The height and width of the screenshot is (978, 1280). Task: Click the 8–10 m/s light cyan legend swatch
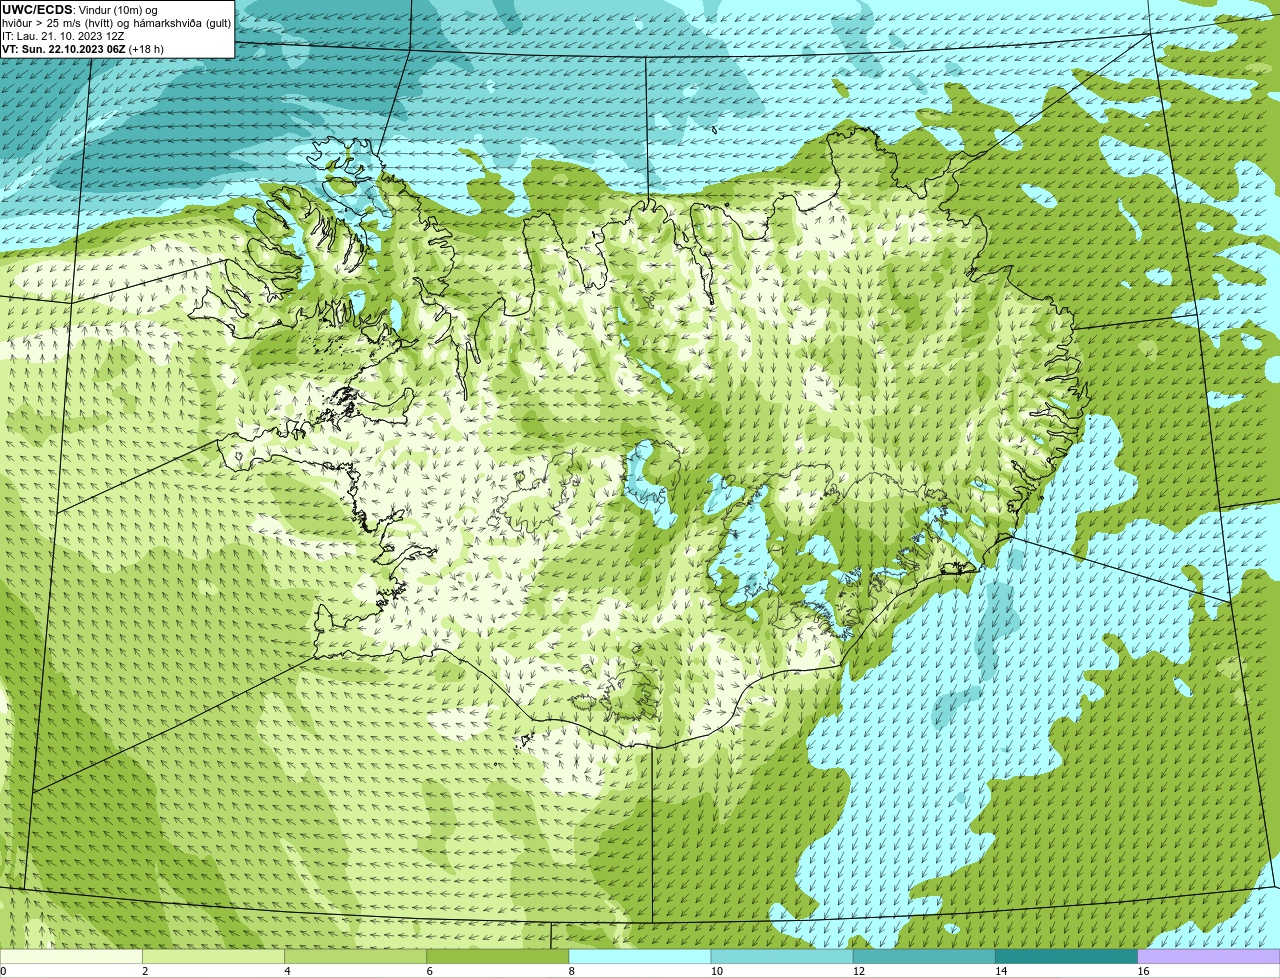click(x=640, y=956)
